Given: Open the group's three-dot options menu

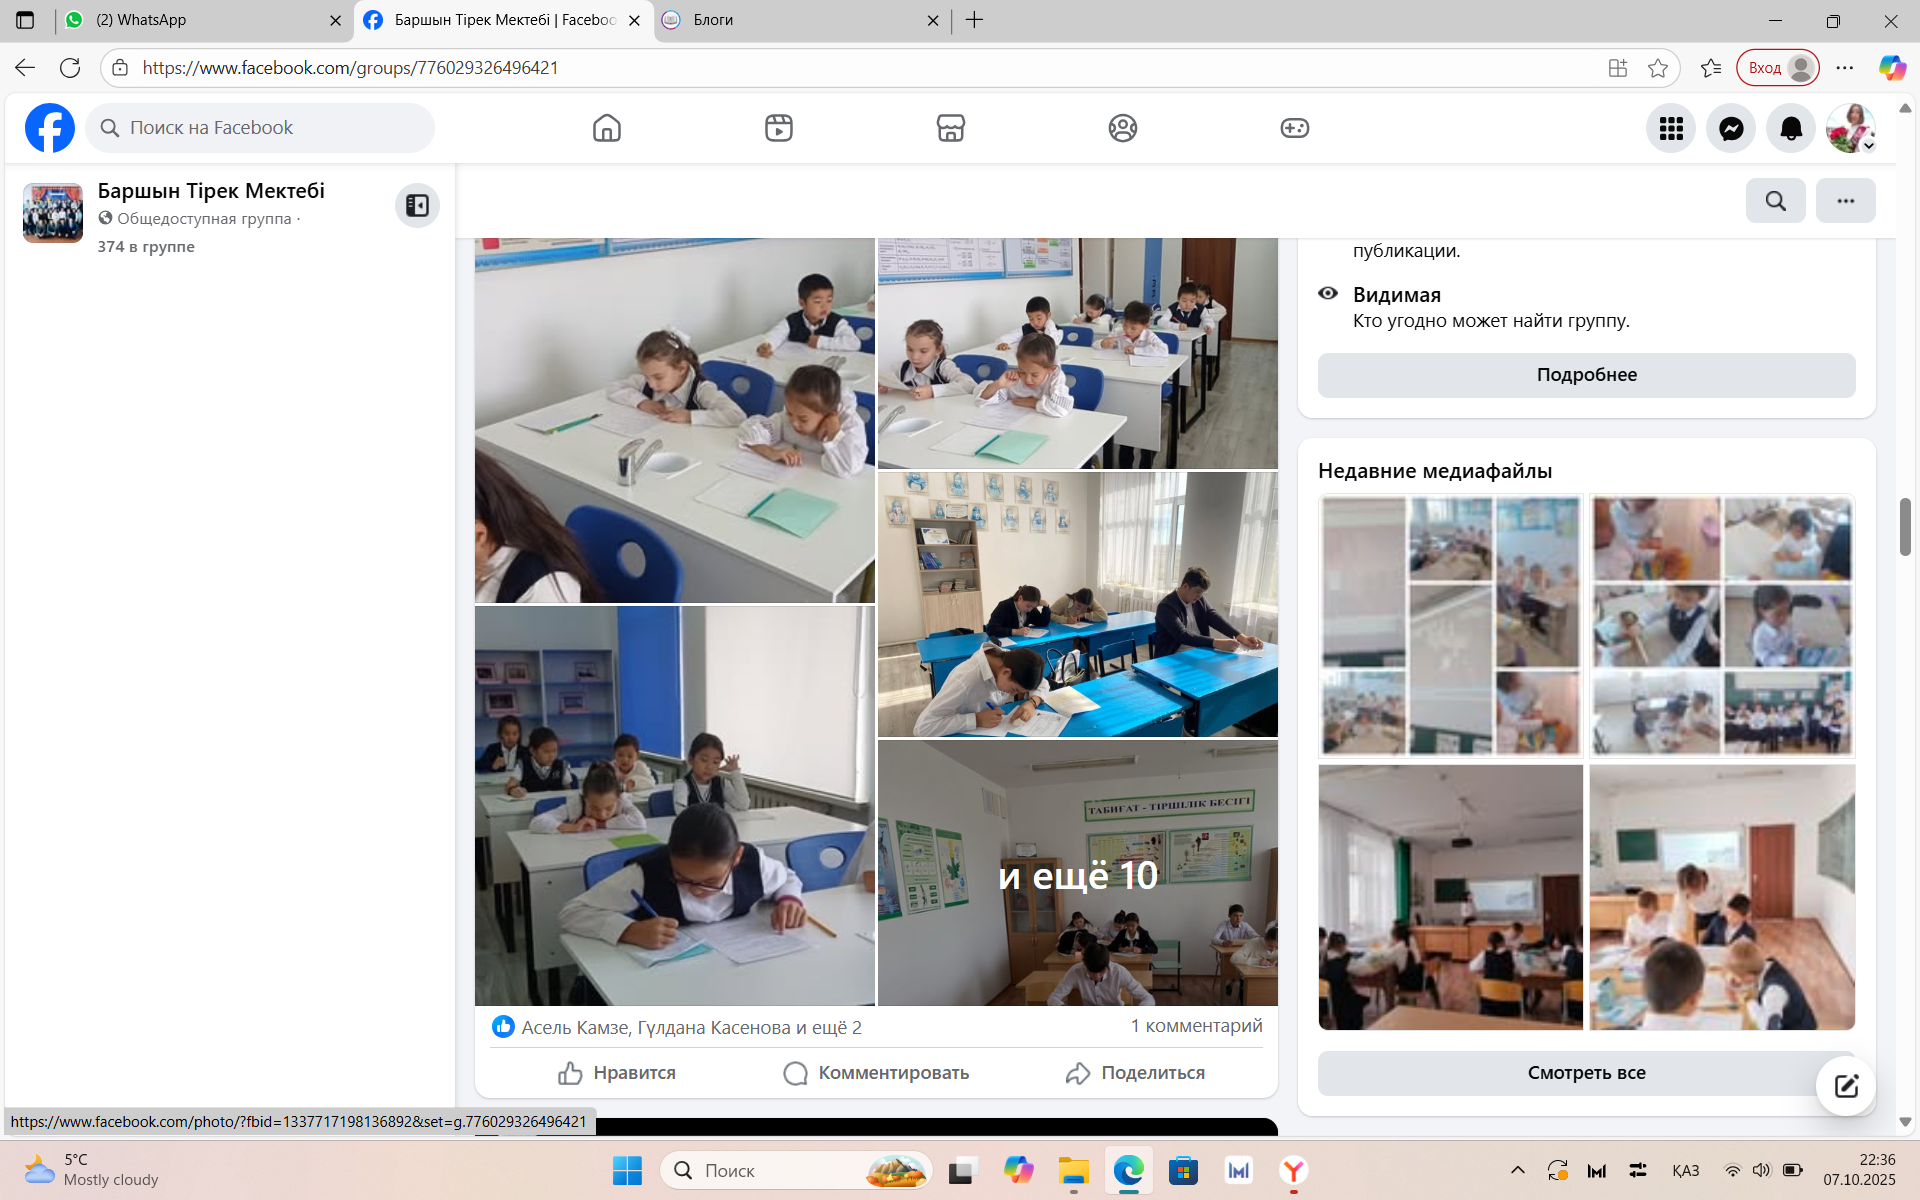Looking at the screenshot, I should click(1845, 201).
